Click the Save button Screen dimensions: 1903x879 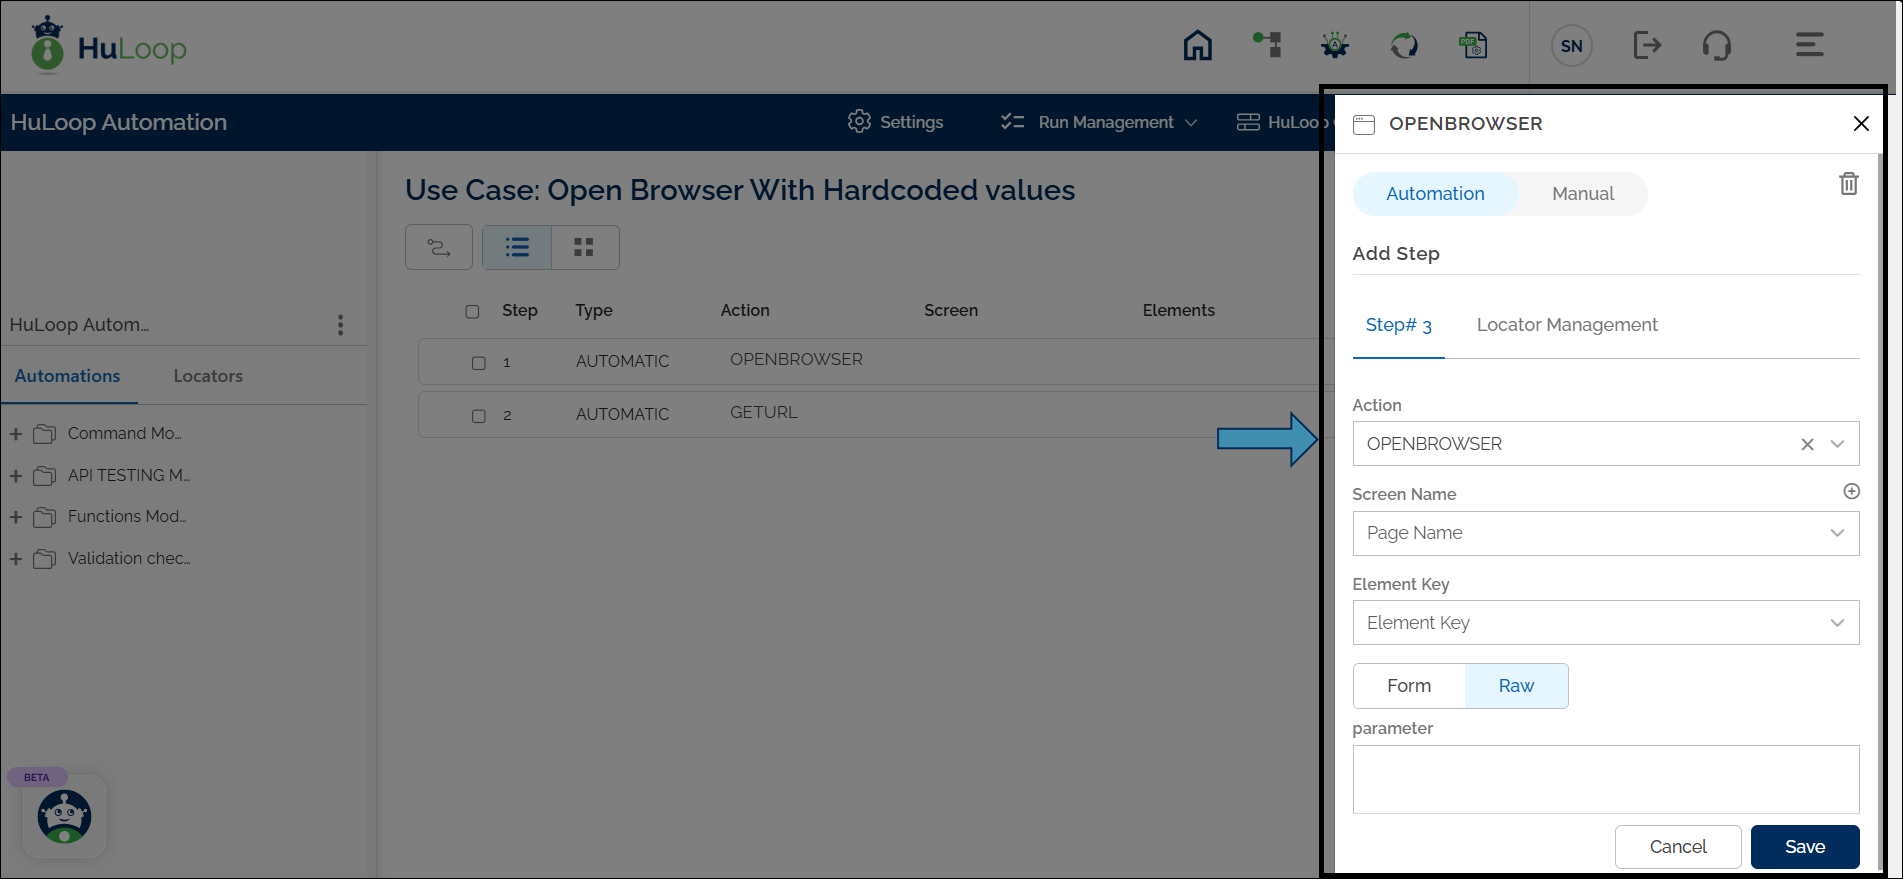tap(1804, 847)
